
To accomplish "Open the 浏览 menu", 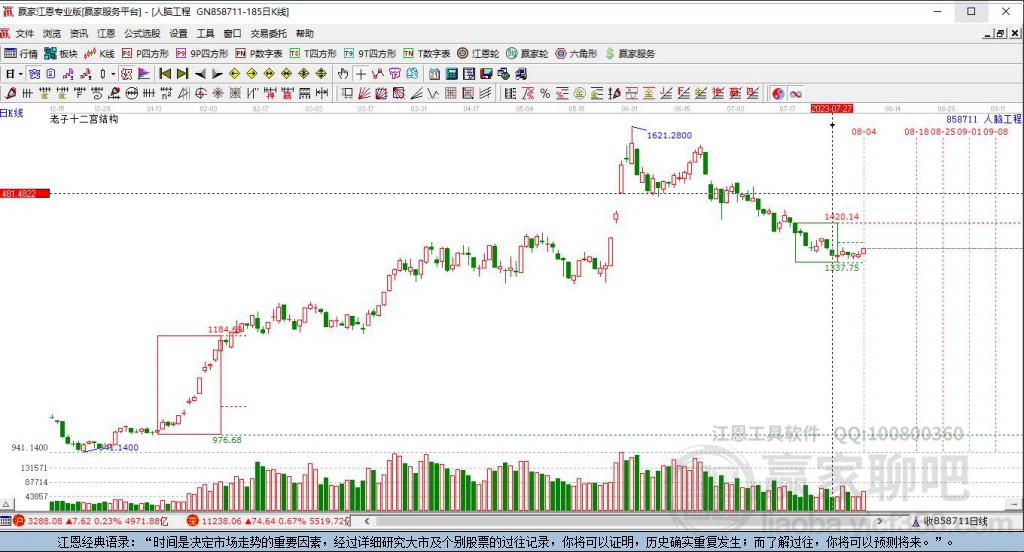I will [52, 33].
